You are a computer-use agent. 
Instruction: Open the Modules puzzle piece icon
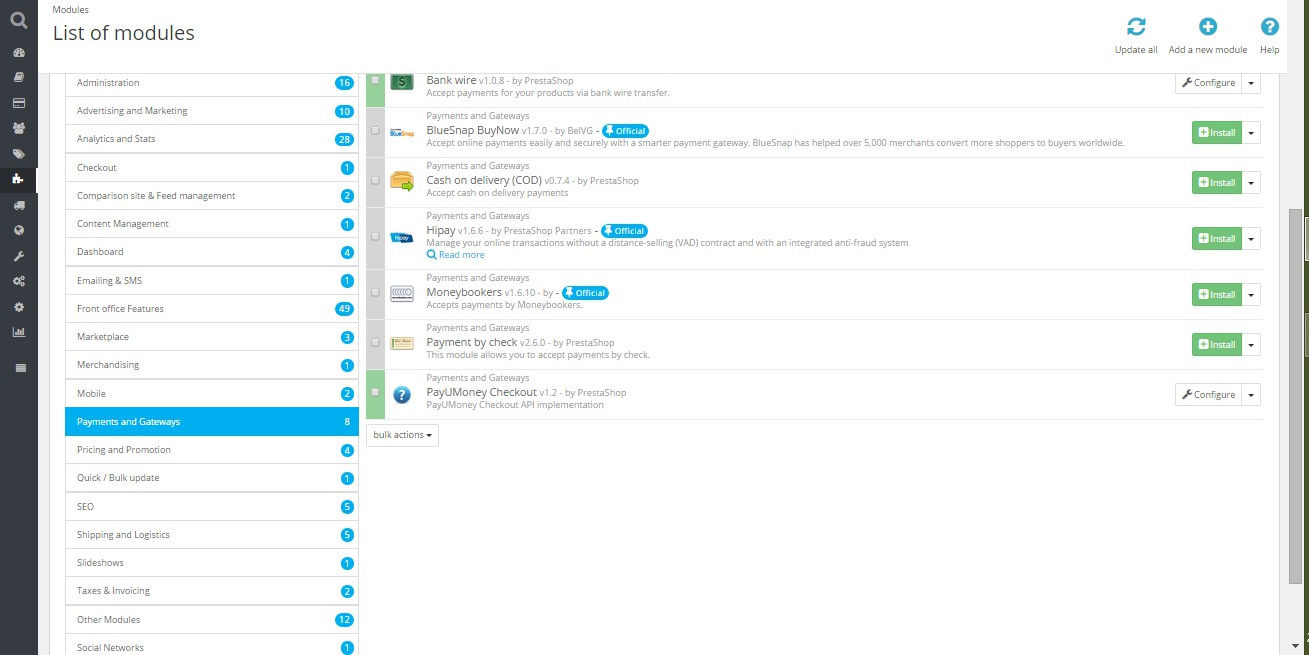18,179
